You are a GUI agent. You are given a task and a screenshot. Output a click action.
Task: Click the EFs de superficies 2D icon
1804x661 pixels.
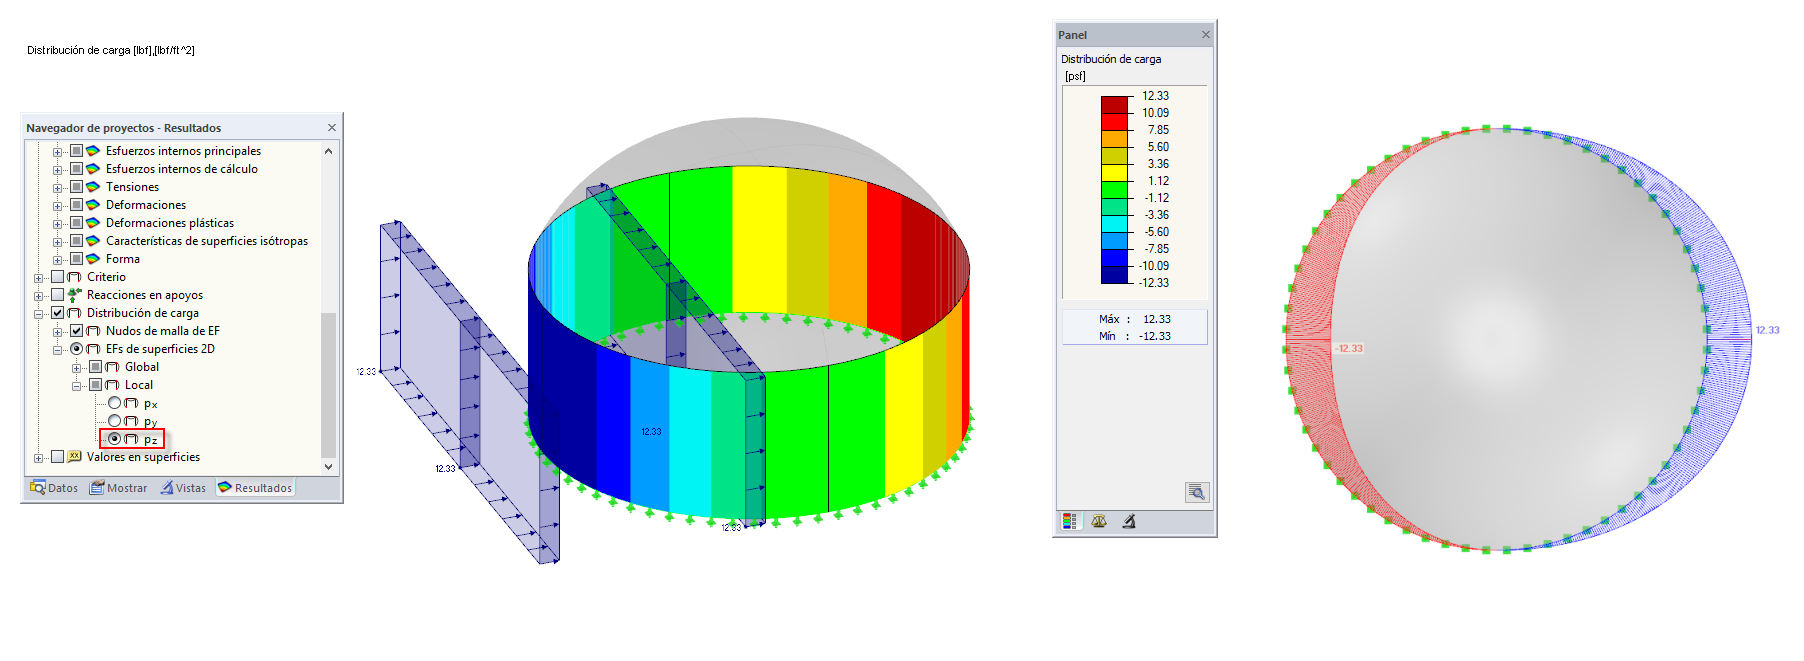click(x=93, y=349)
